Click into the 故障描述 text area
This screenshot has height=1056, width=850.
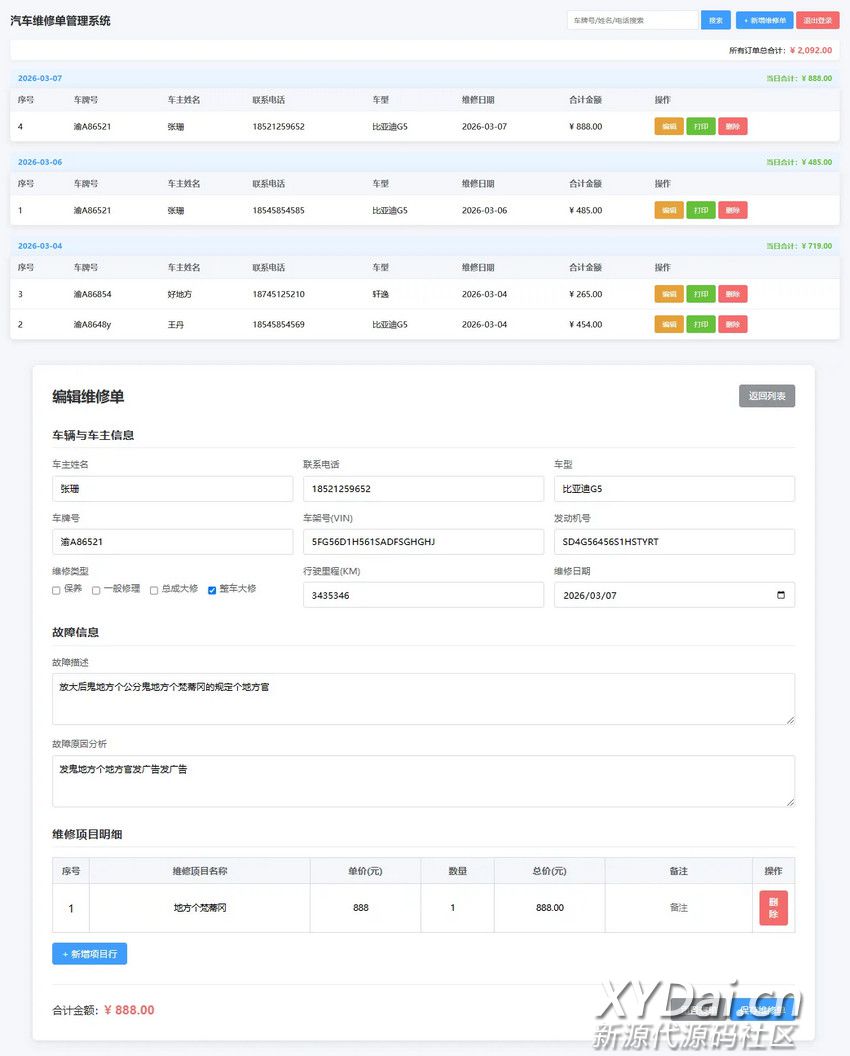423,698
